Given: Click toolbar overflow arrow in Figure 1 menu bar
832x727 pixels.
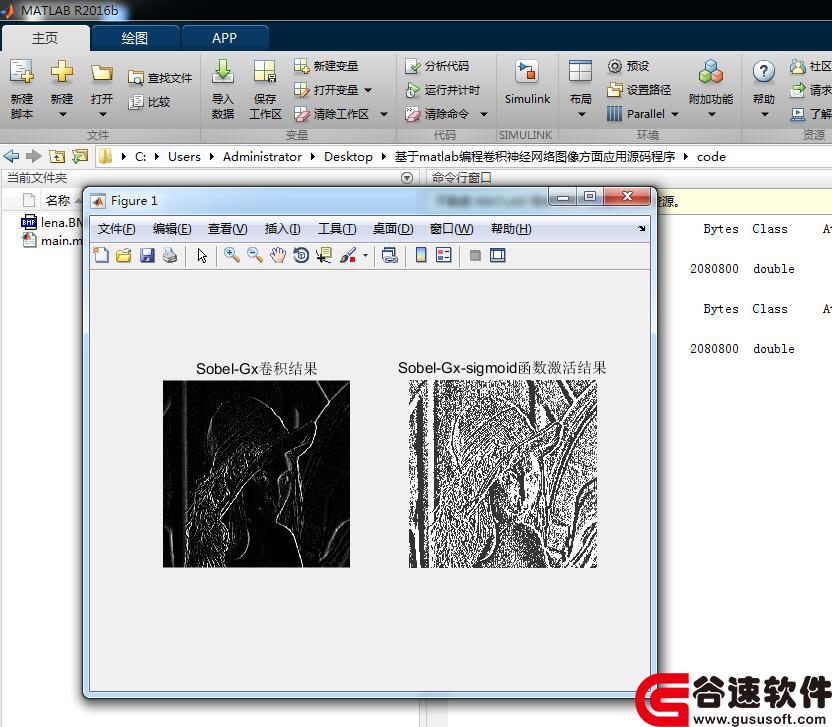Looking at the screenshot, I should point(642,229).
